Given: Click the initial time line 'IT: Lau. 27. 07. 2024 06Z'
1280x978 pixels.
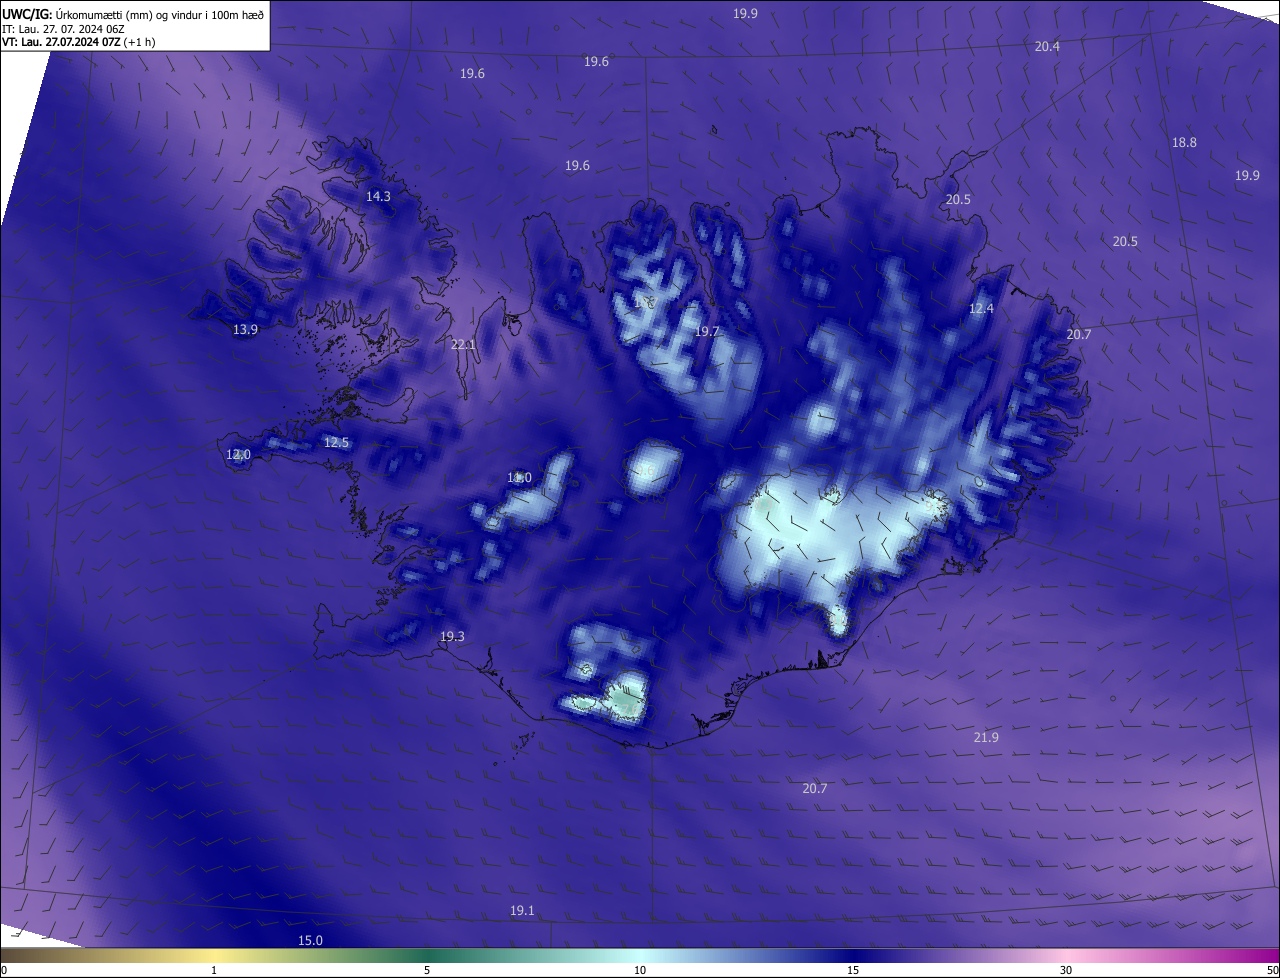Looking at the screenshot, I should point(63,28).
